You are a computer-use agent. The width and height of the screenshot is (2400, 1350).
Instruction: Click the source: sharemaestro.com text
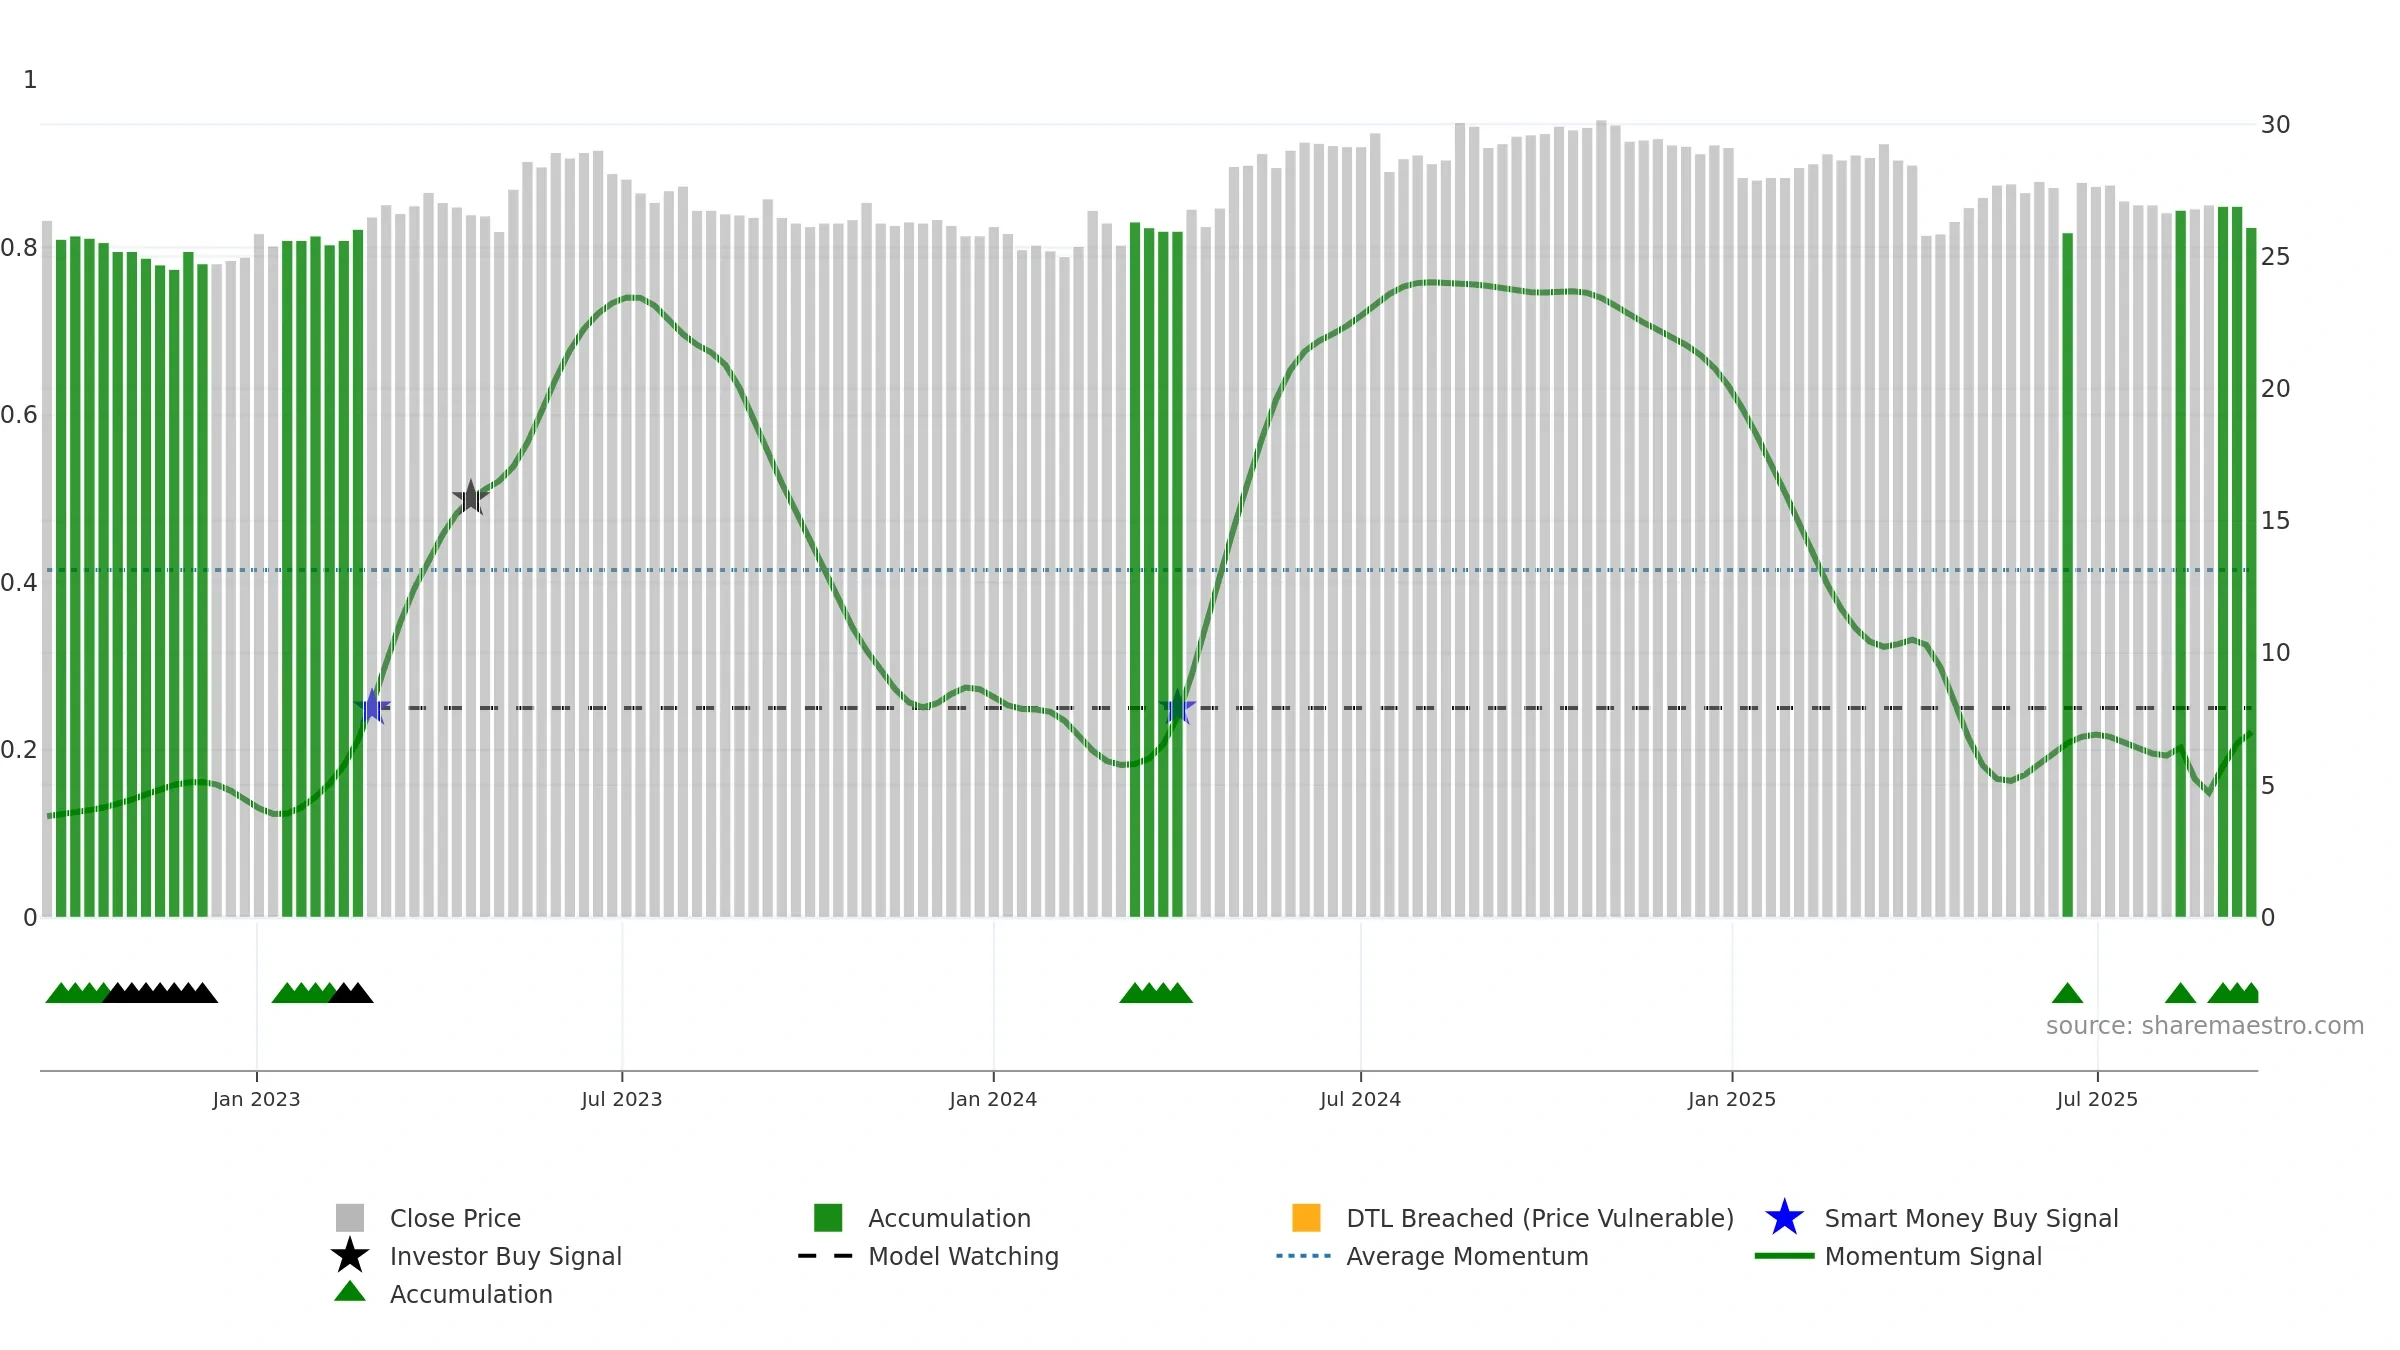coord(2205,1026)
